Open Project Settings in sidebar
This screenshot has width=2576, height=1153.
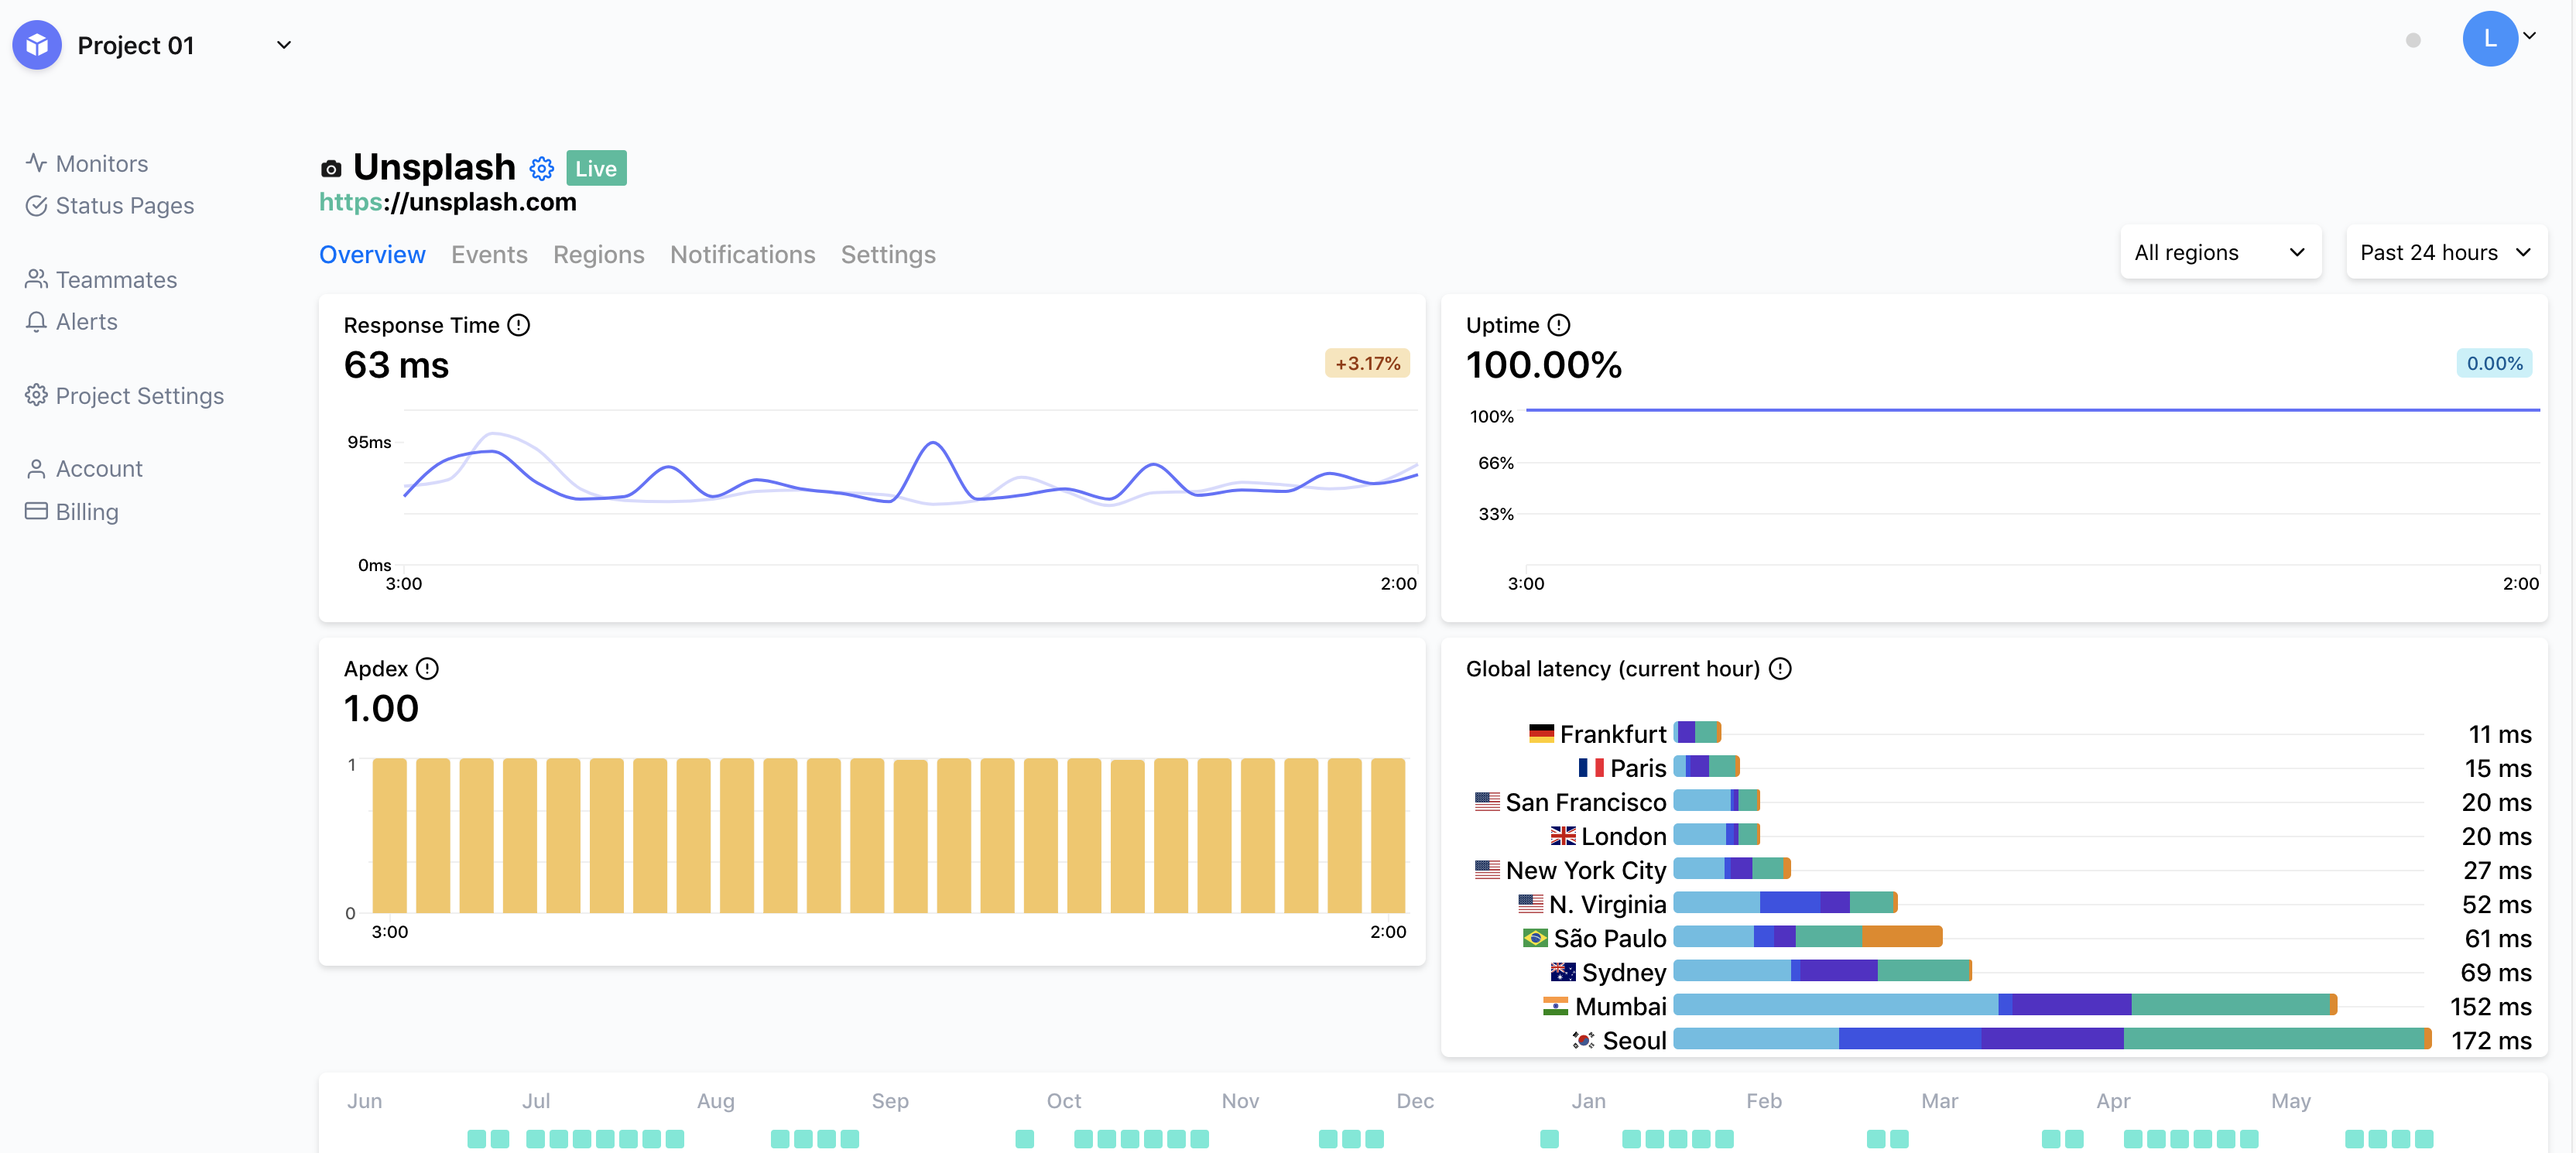(x=139, y=395)
